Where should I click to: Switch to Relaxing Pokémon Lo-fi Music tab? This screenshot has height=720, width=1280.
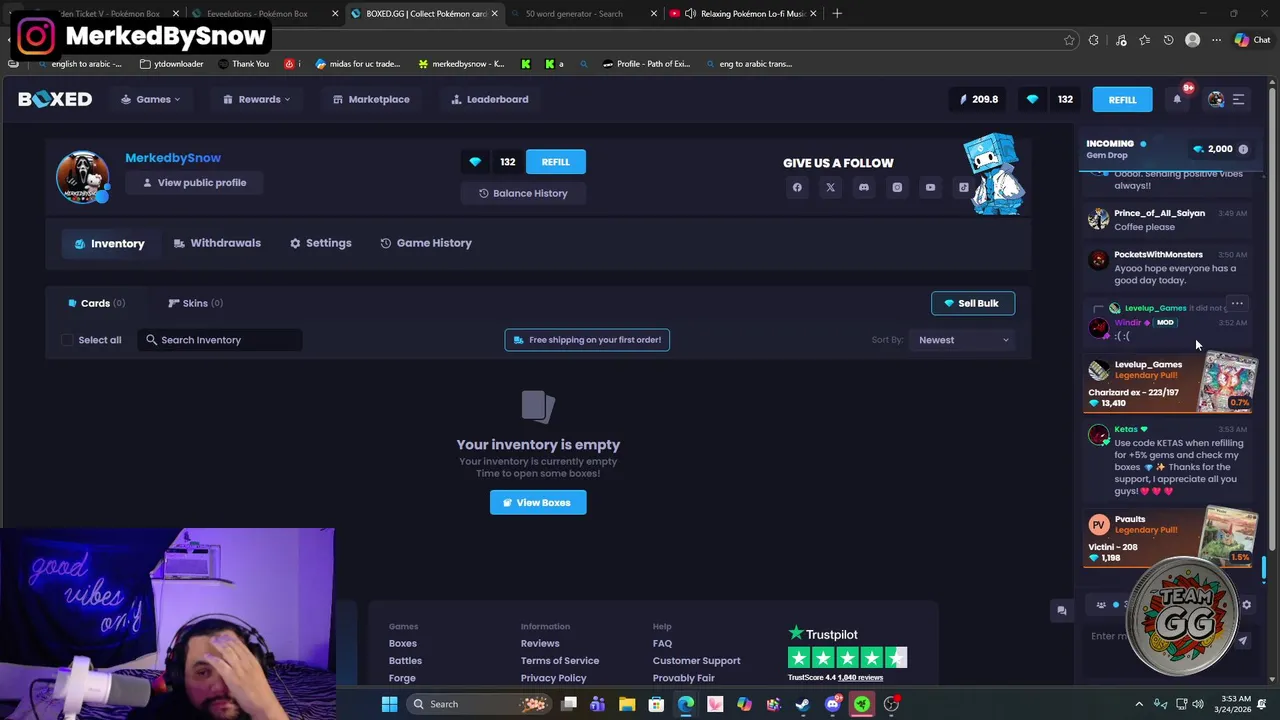[x=742, y=14]
